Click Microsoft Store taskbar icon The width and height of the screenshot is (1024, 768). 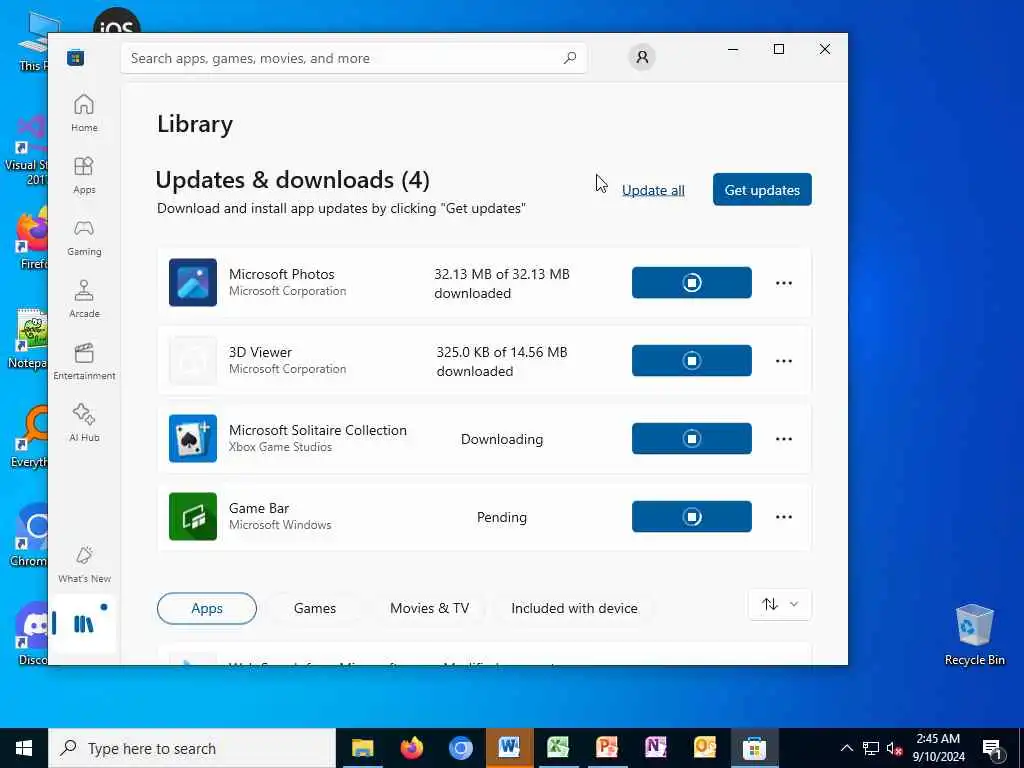(754, 748)
